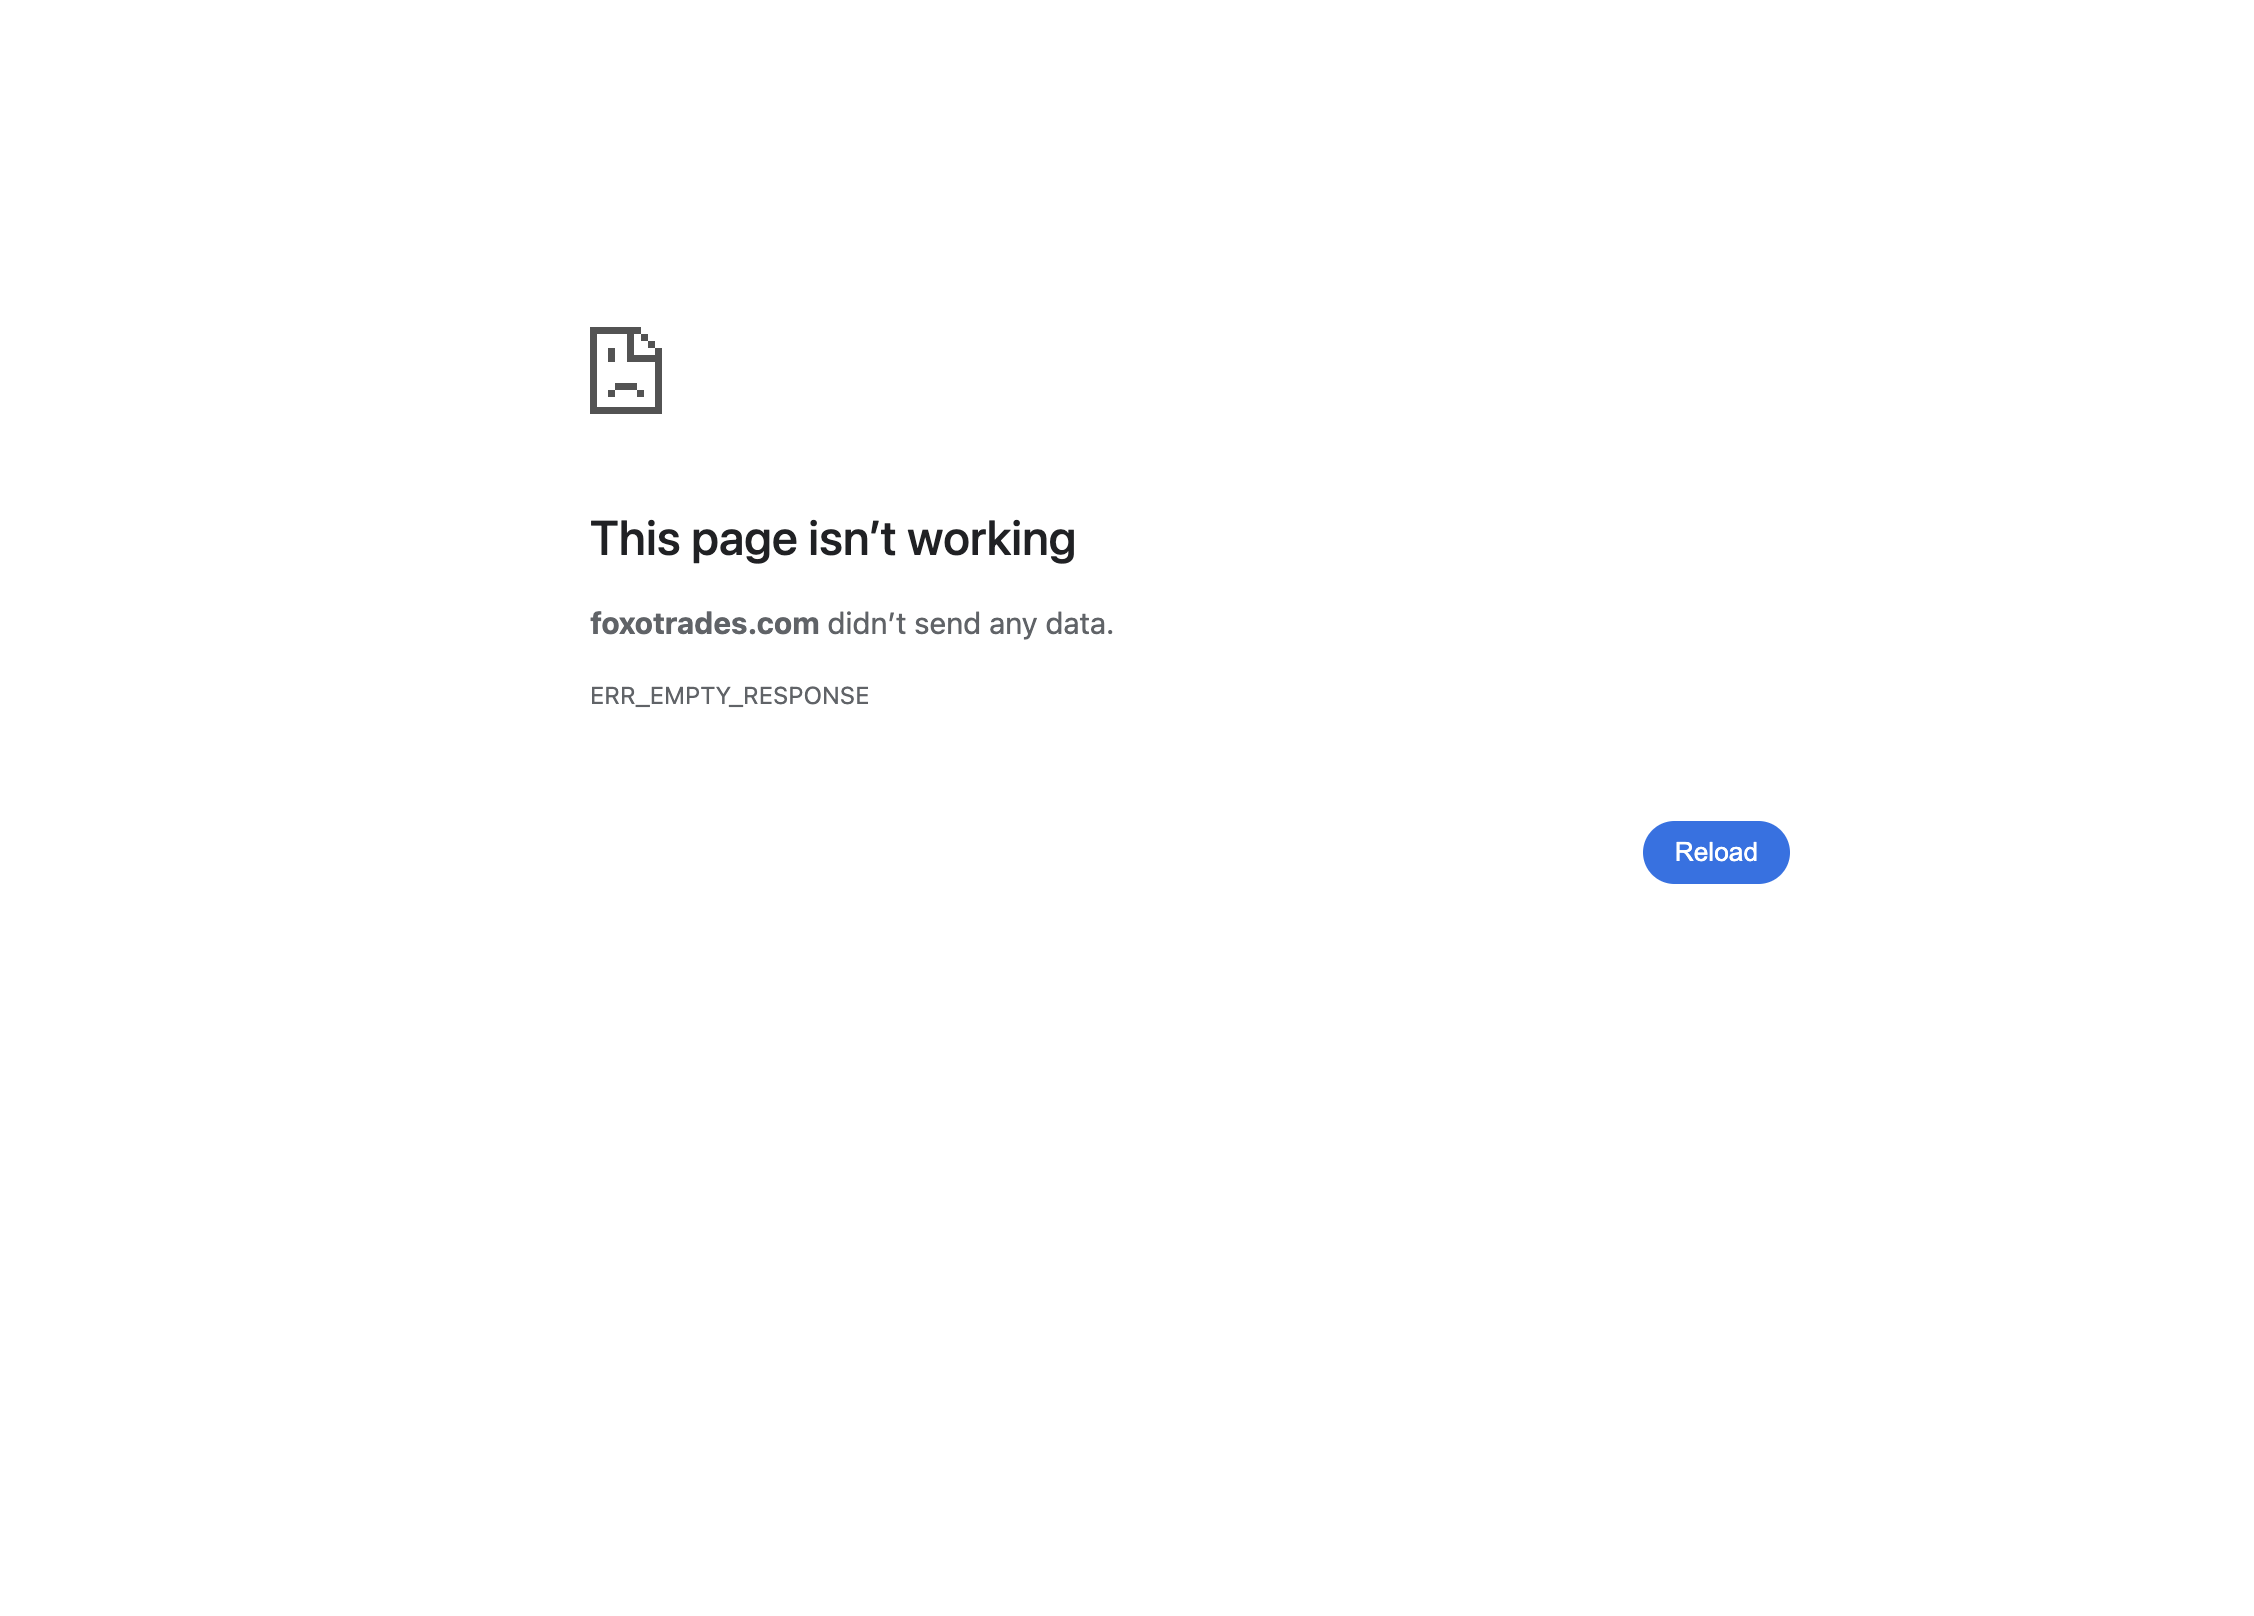Click the word "working" in the heading
The height and width of the screenshot is (1616, 2254).
991,539
